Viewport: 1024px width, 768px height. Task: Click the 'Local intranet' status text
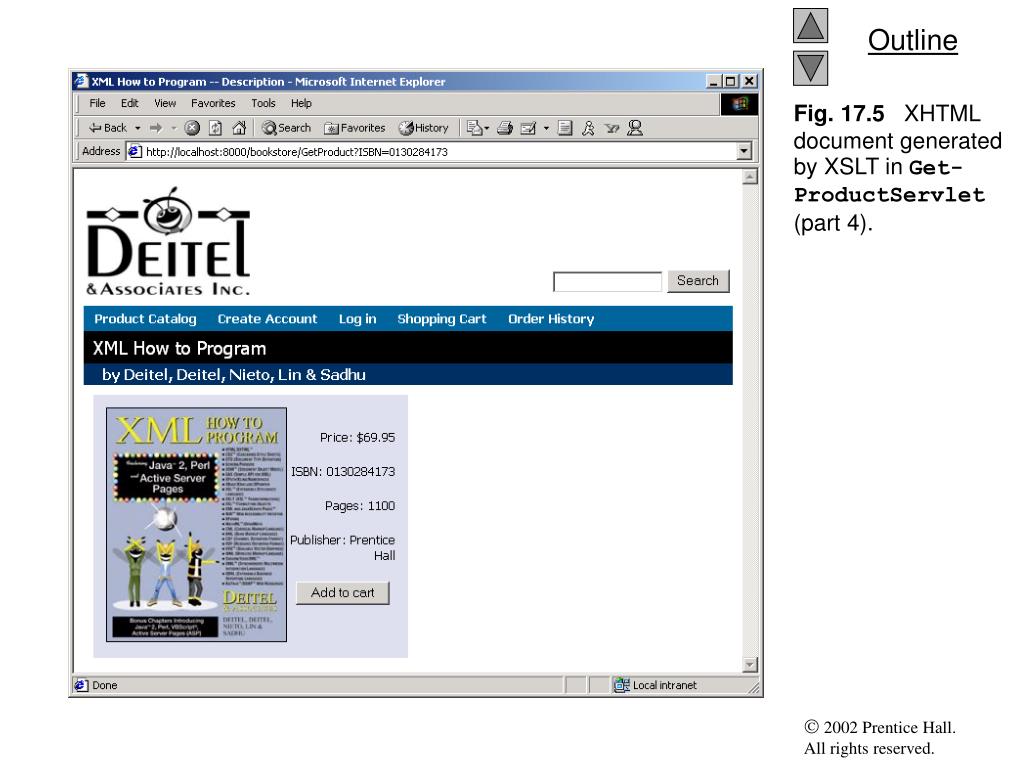click(664, 685)
